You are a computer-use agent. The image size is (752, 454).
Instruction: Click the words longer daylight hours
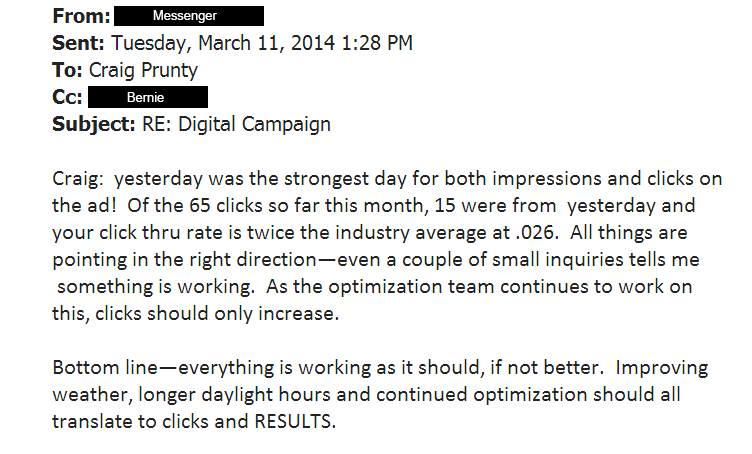tap(235, 395)
